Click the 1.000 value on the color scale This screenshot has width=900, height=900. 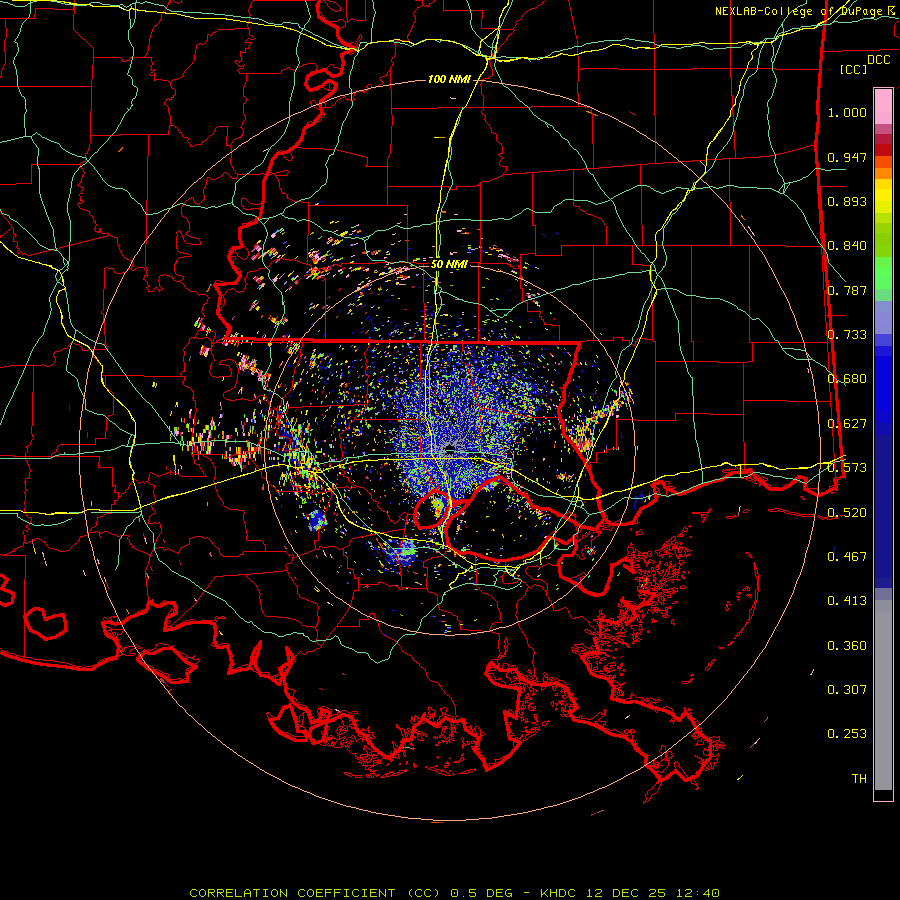point(847,112)
